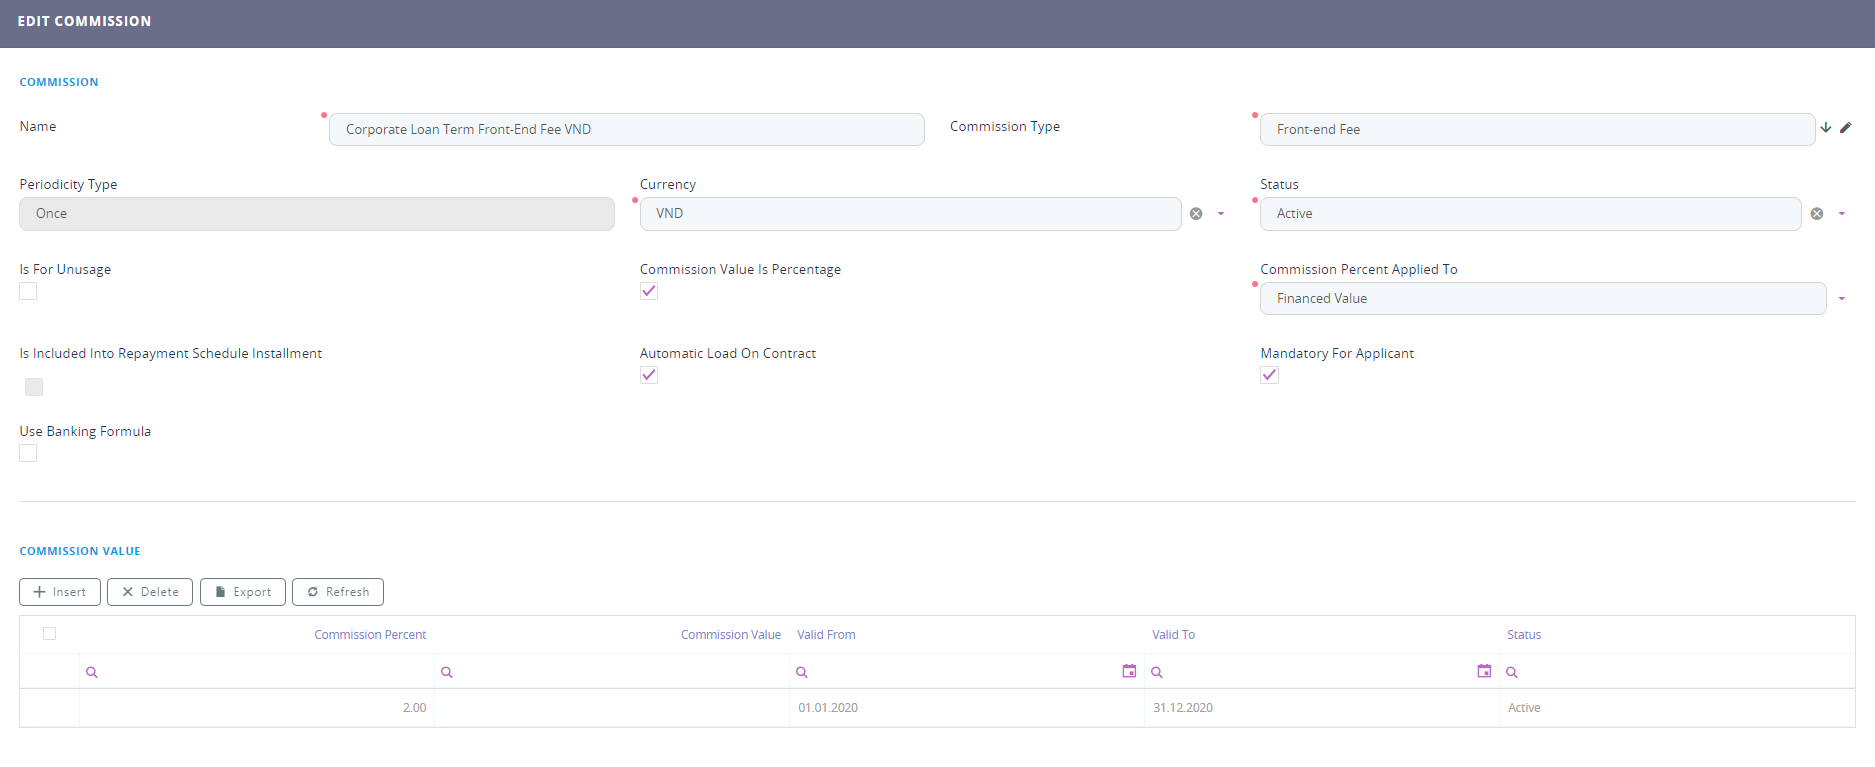Expand the Status dropdown arrow
The image size is (1875, 767).
pyautogui.click(x=1841, y=214)
